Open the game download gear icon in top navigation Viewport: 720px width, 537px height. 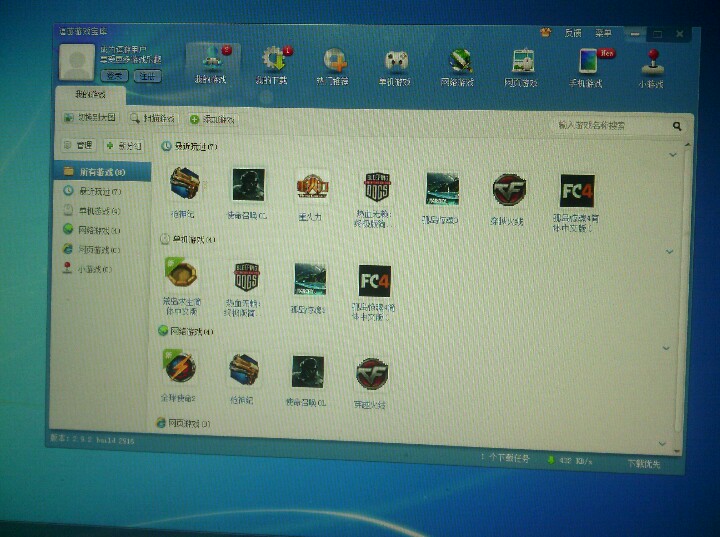click(273, 60)
